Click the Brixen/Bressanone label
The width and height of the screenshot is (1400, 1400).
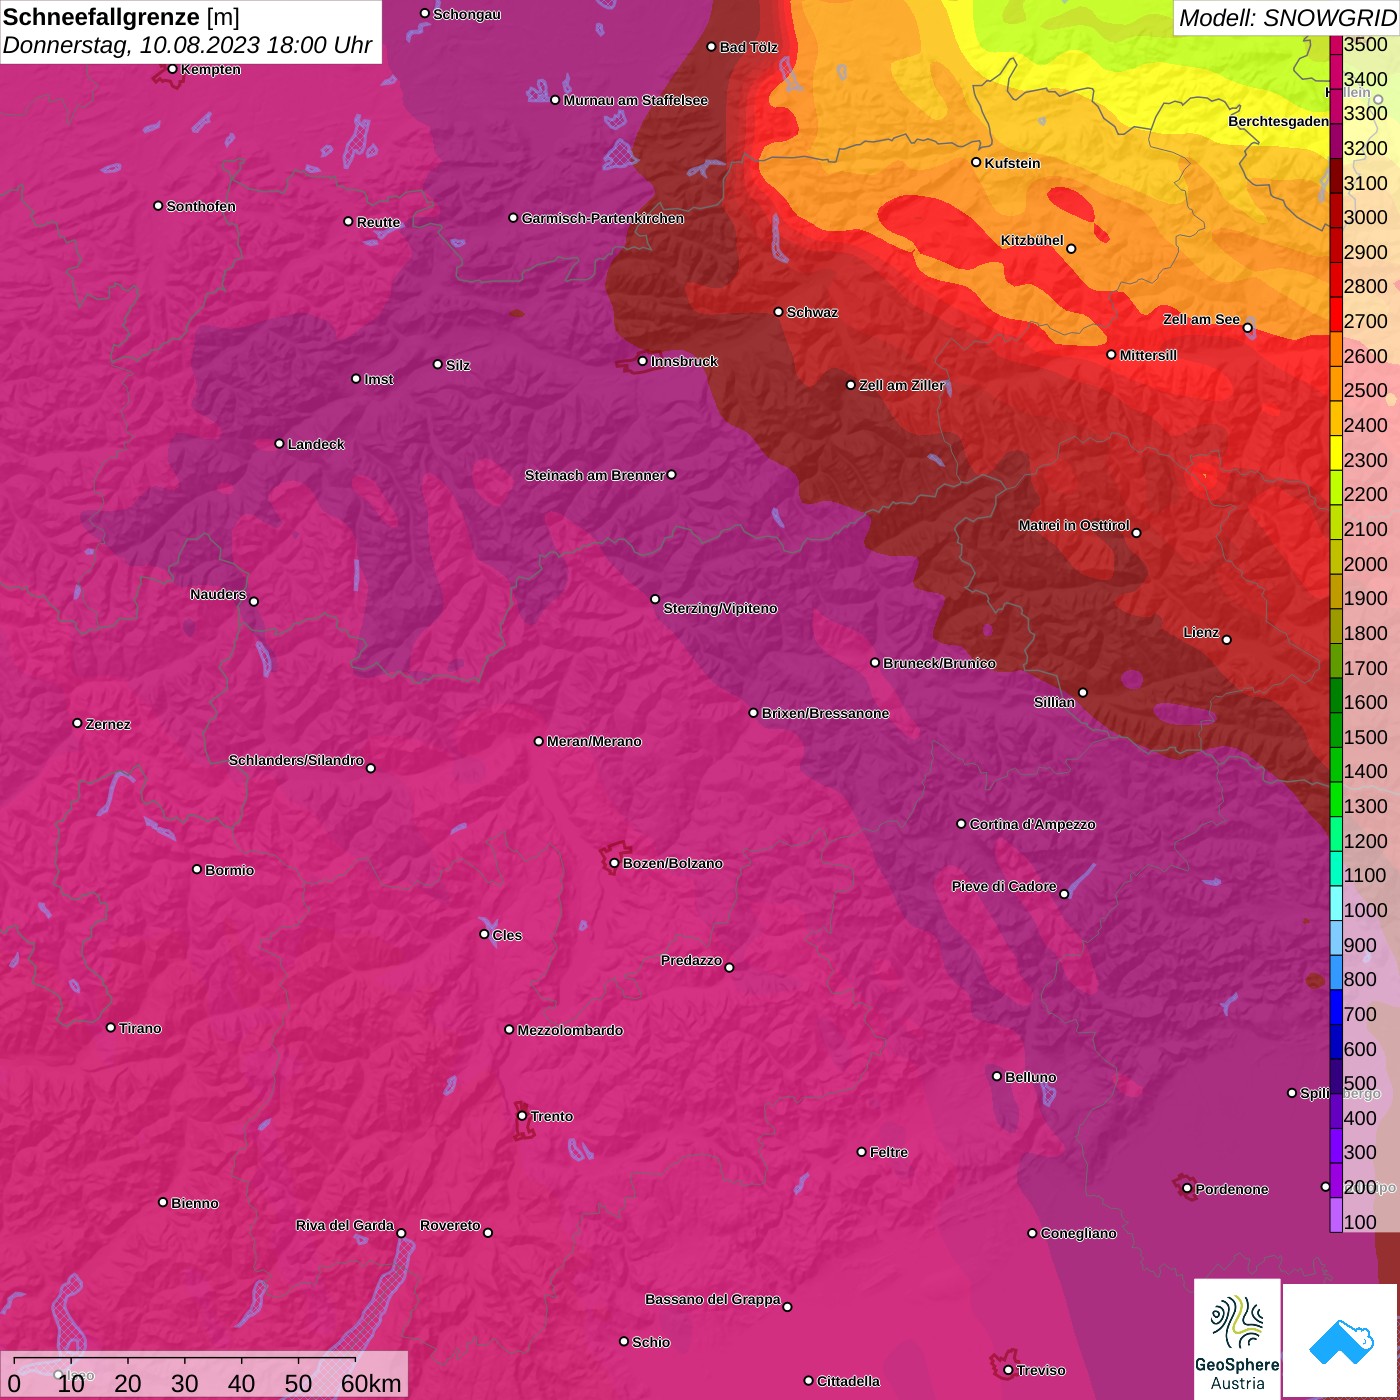pyautogui.click(x=826, y=713)
